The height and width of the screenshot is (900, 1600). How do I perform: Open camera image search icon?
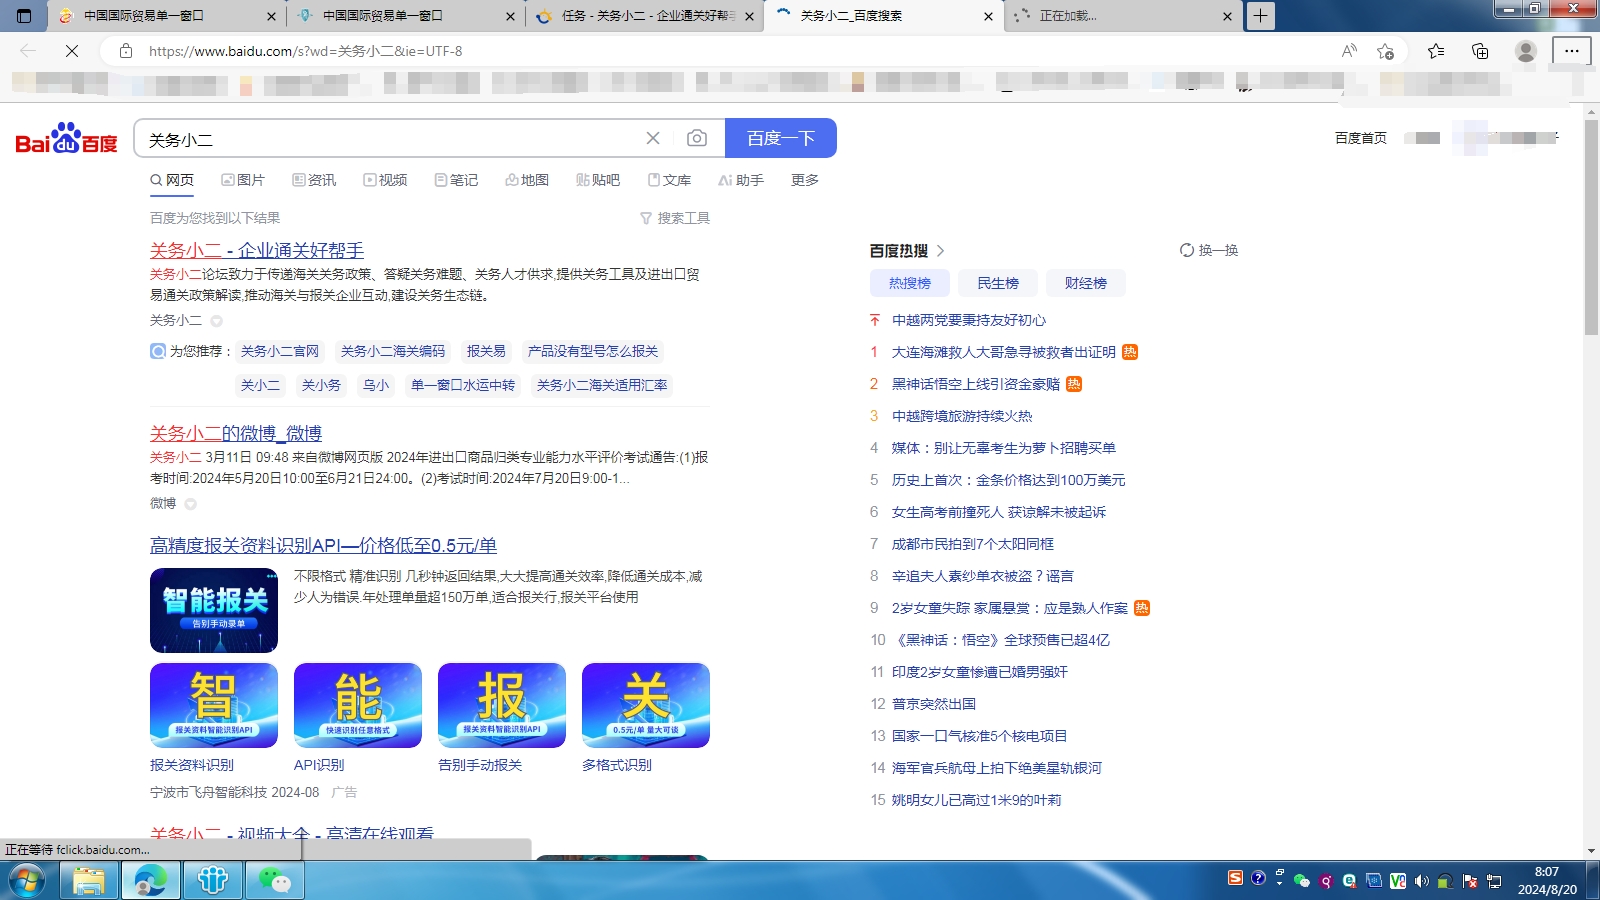point(697,138)
